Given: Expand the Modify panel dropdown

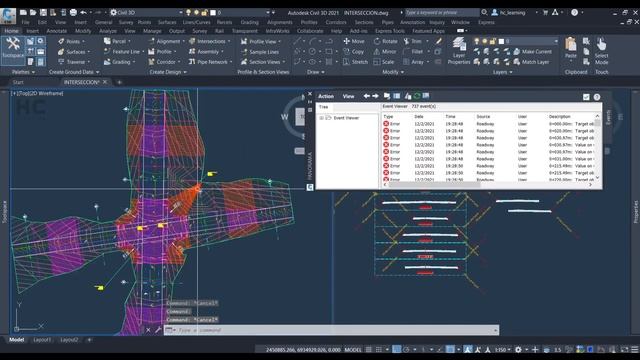Looking at the screenshot, I should pos(393,72).
